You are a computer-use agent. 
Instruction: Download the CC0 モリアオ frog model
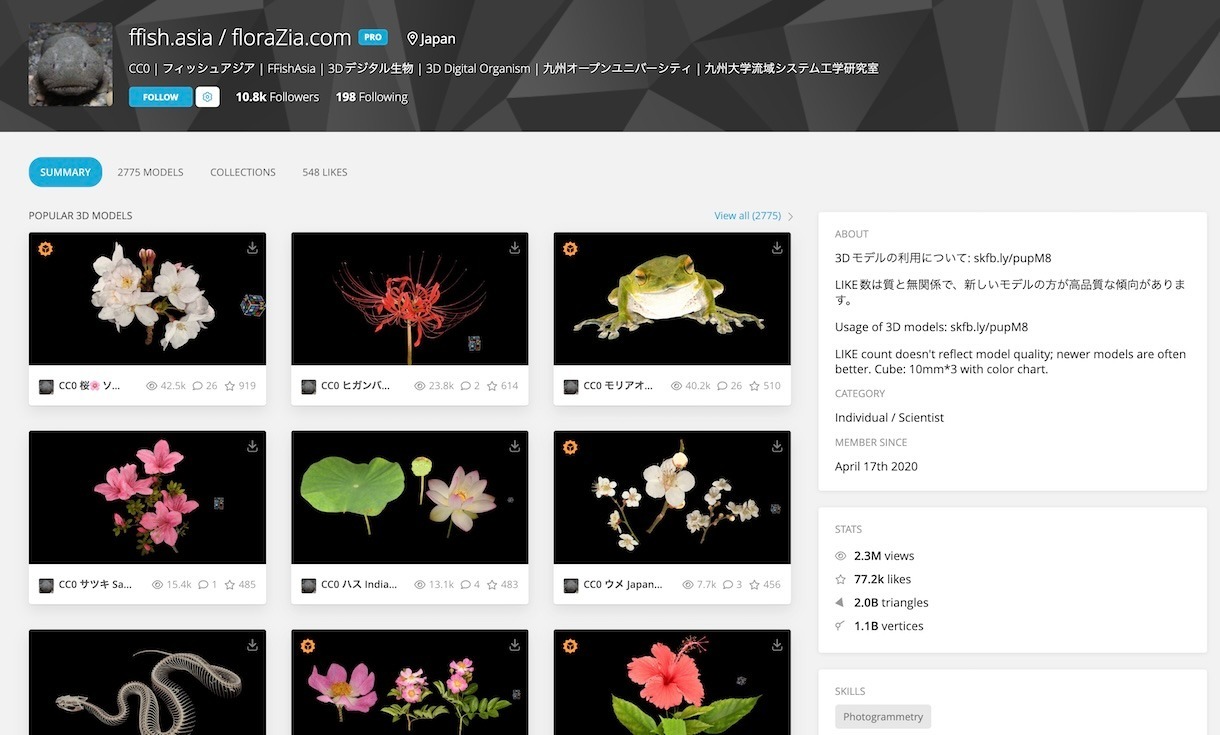776,248
